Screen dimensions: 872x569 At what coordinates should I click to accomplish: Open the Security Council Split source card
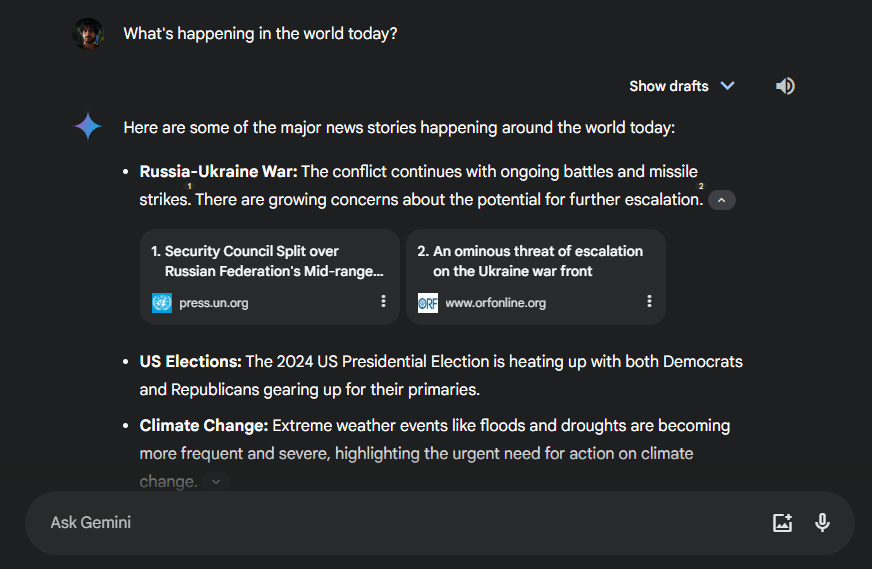270,277
